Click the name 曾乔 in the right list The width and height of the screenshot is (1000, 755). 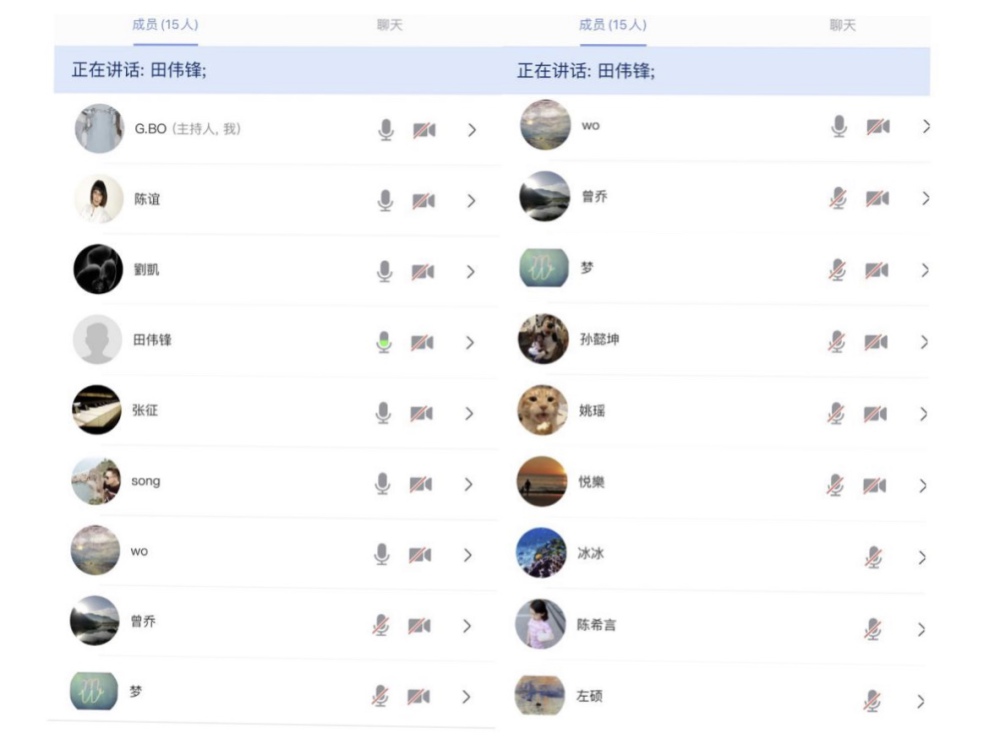(594, 196)
